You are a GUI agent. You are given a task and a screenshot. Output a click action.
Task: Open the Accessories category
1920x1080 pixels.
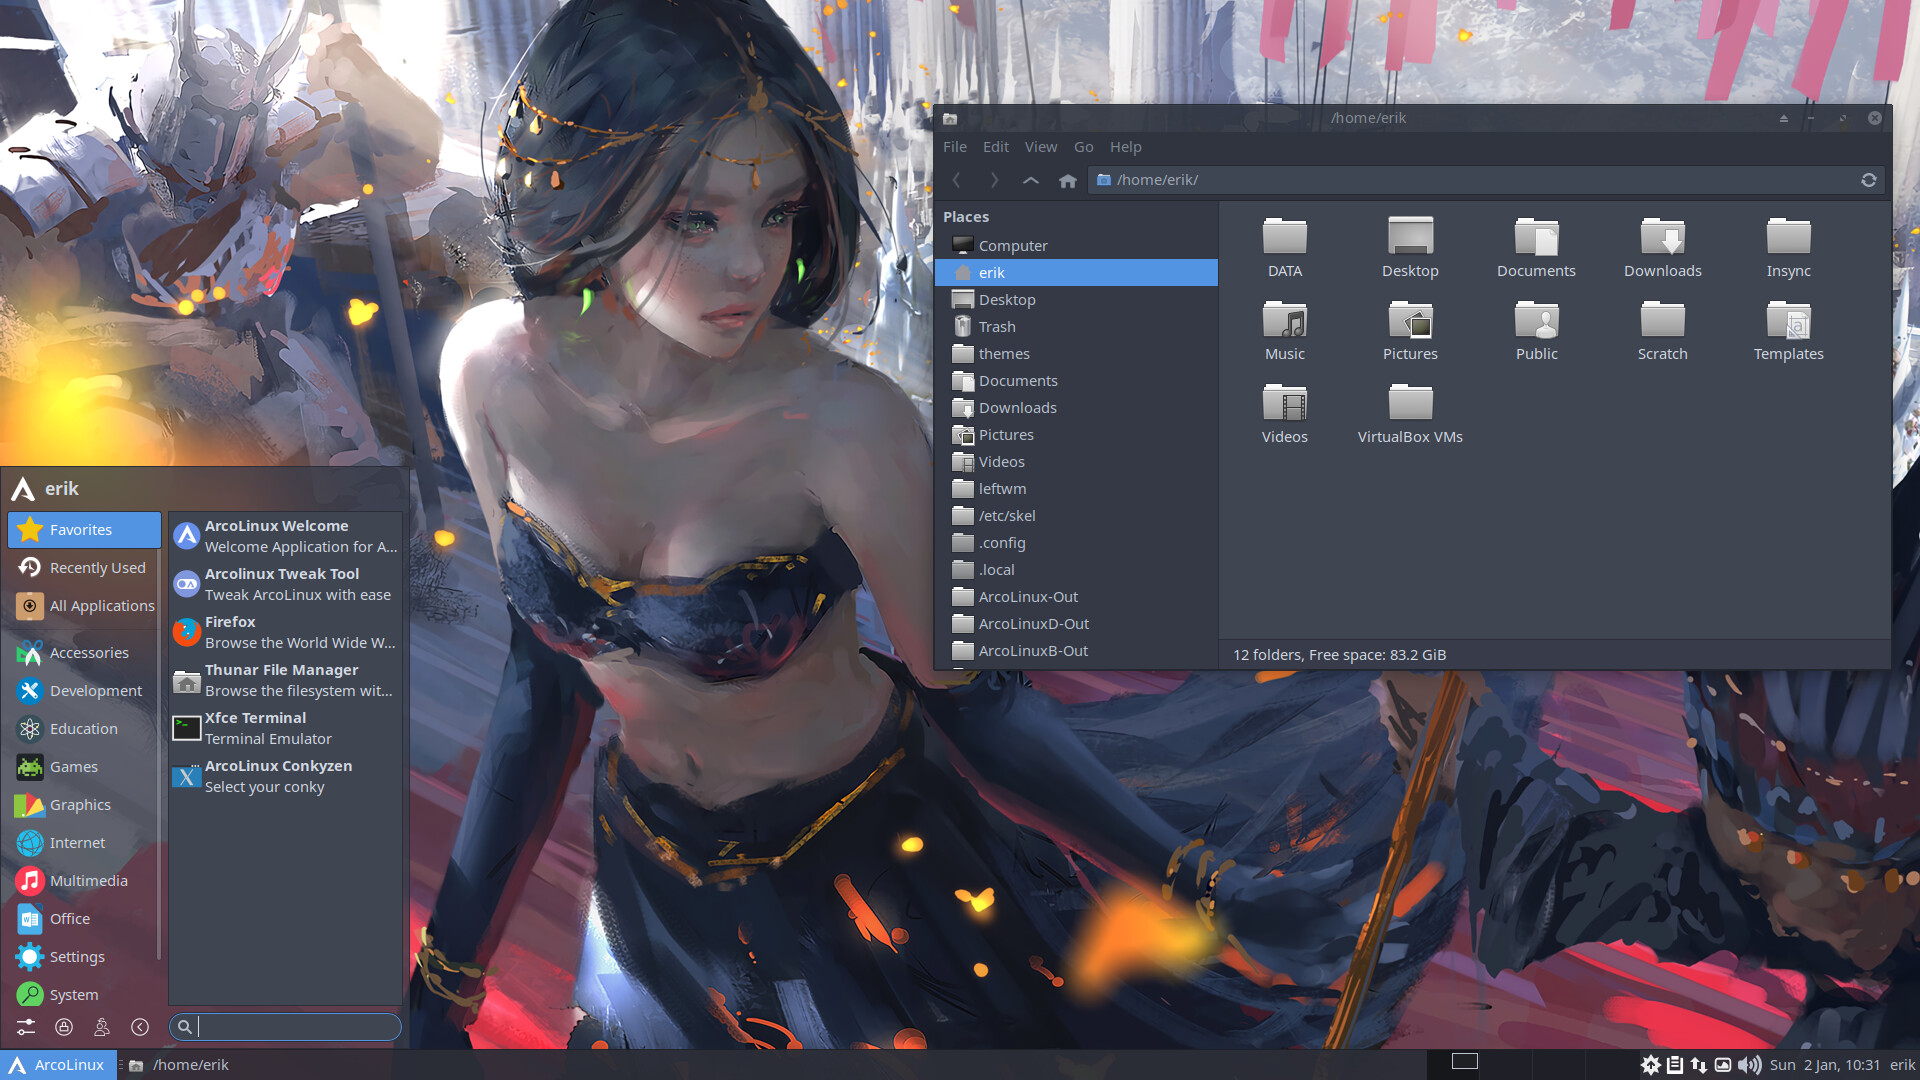tap(84, 653)
